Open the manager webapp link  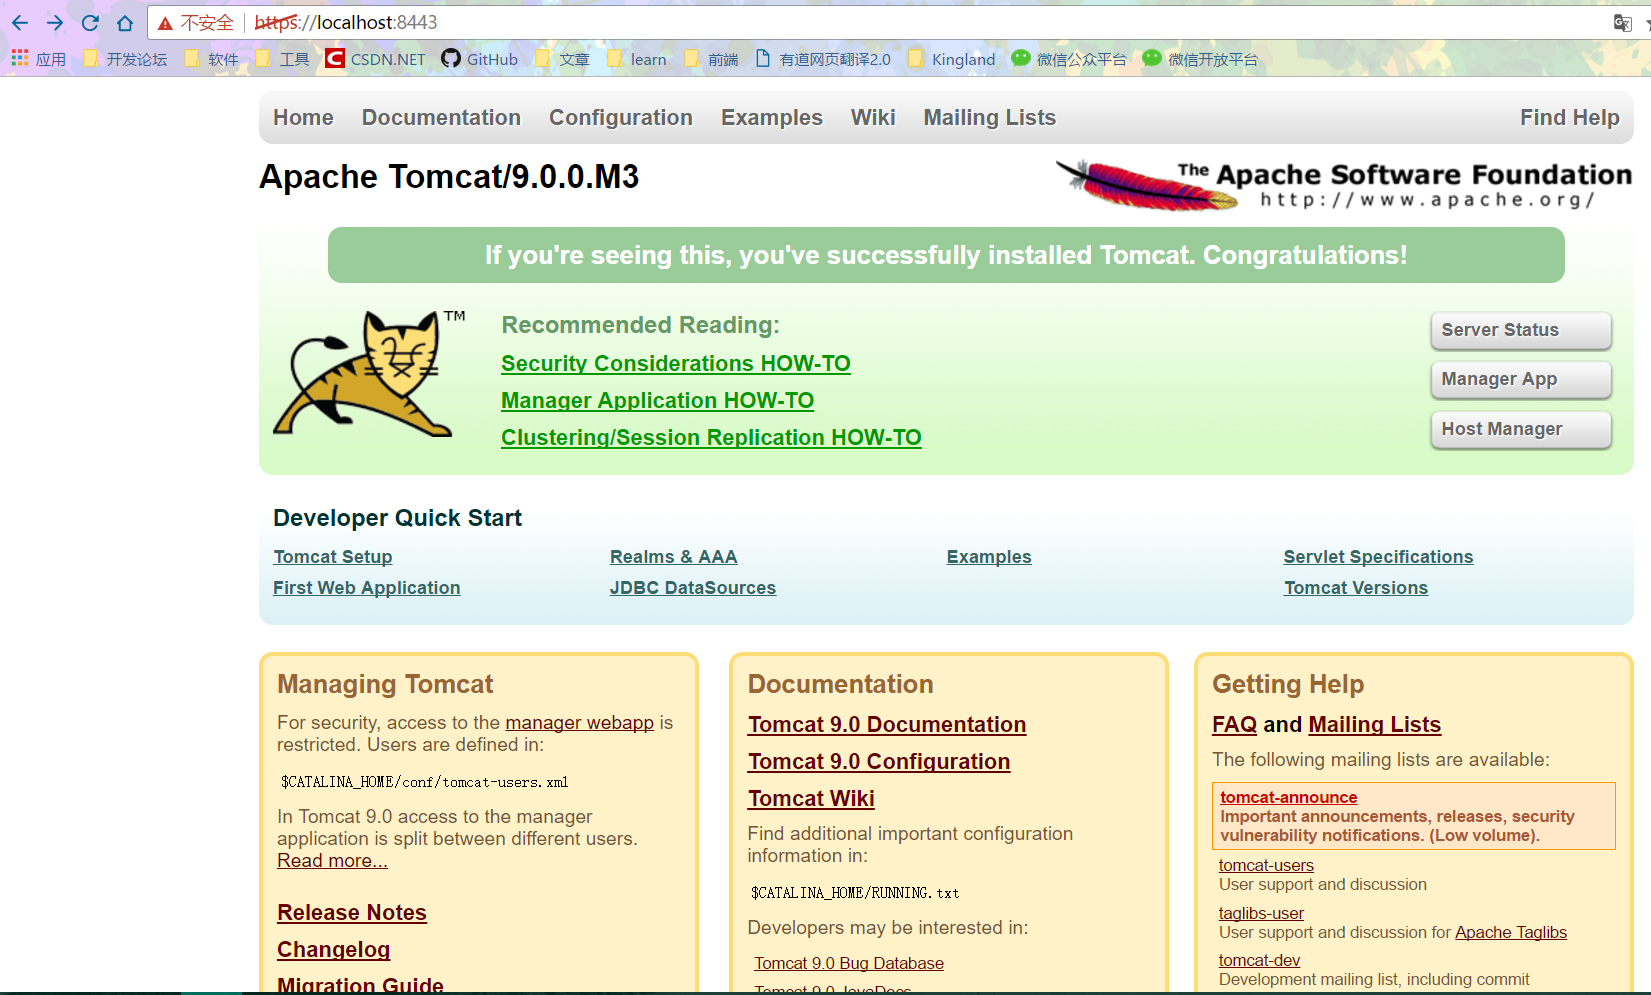click(x=580, y=723)
